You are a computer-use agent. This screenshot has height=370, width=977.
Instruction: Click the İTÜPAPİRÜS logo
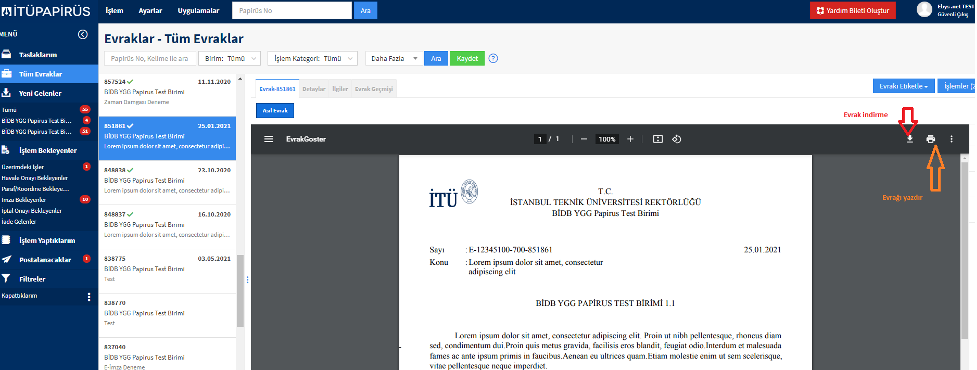pos(46,11)
